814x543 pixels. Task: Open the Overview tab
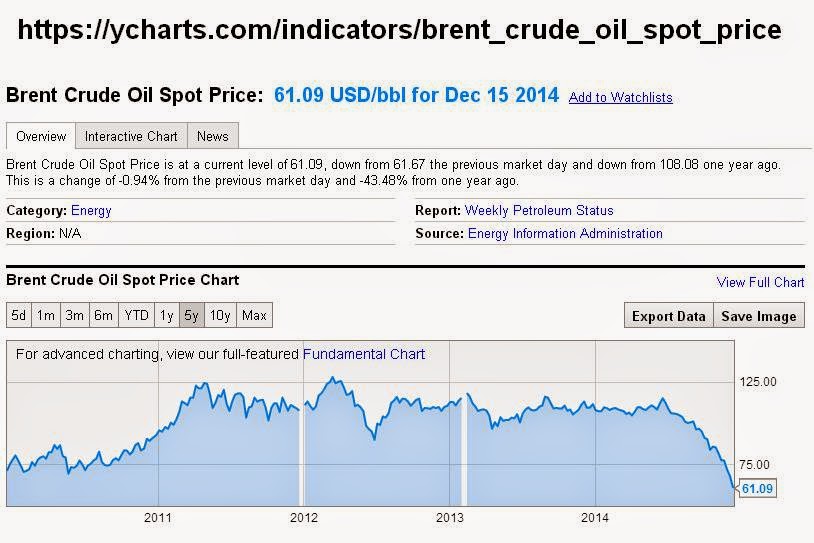[41, 136]
